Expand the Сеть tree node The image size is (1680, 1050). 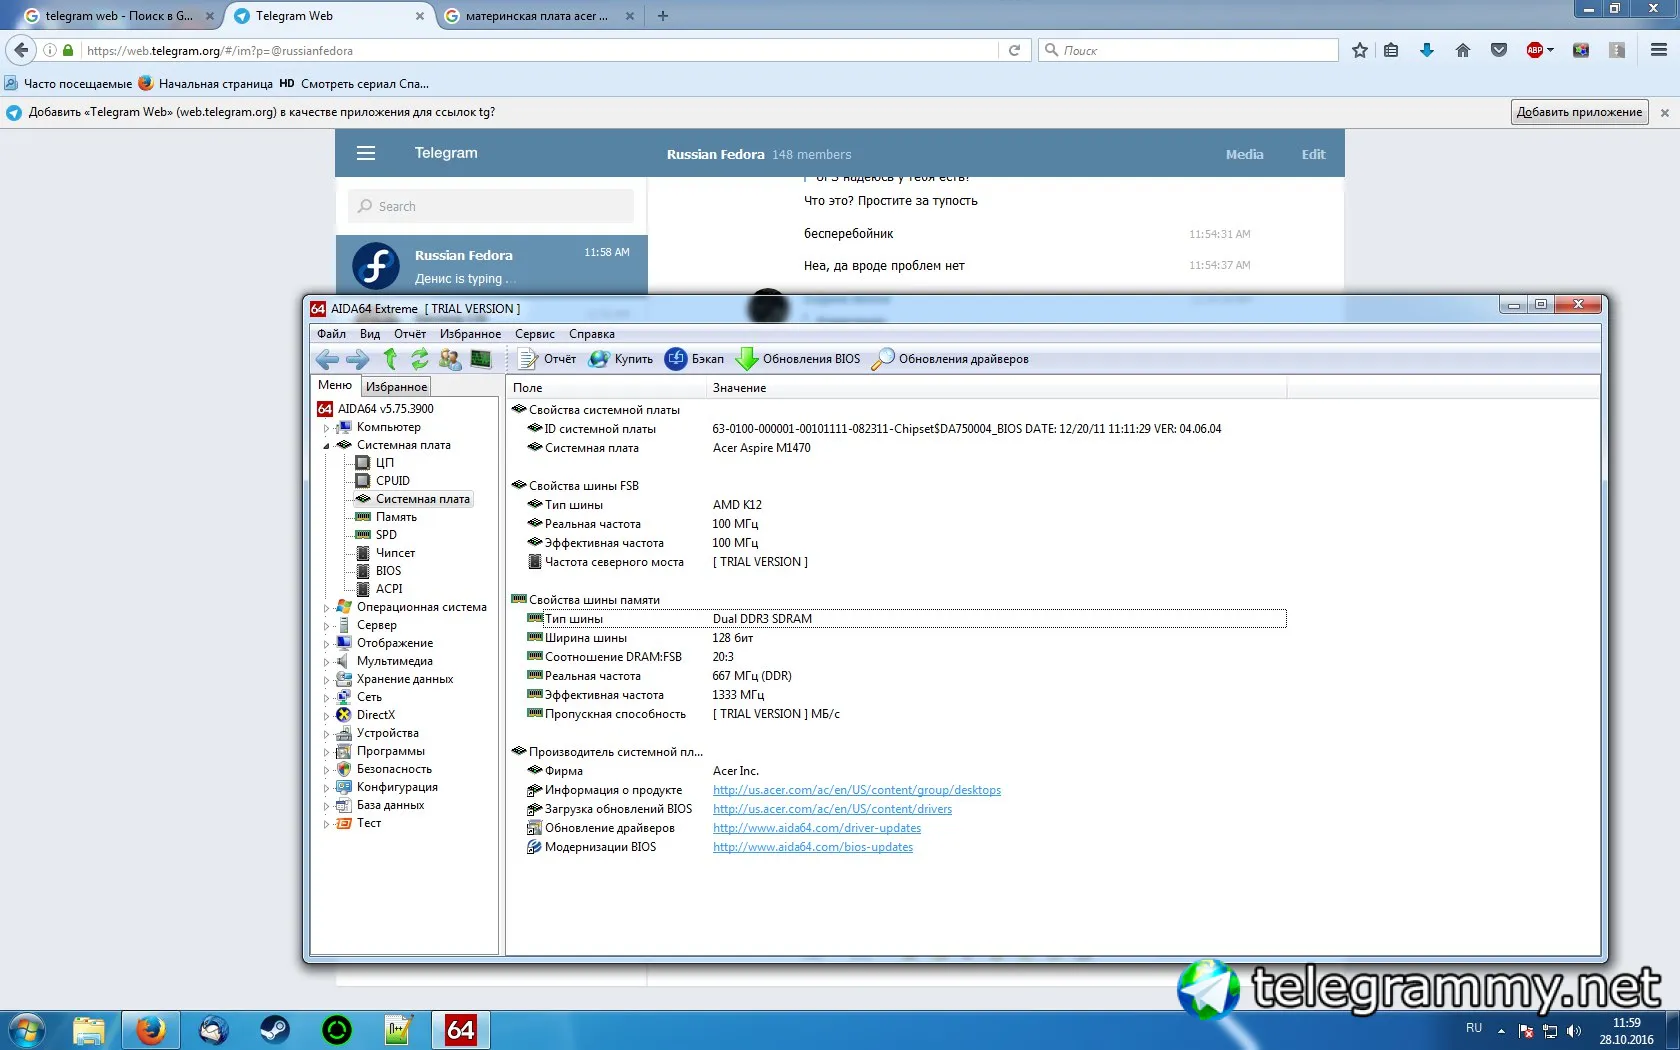point(326,698)
